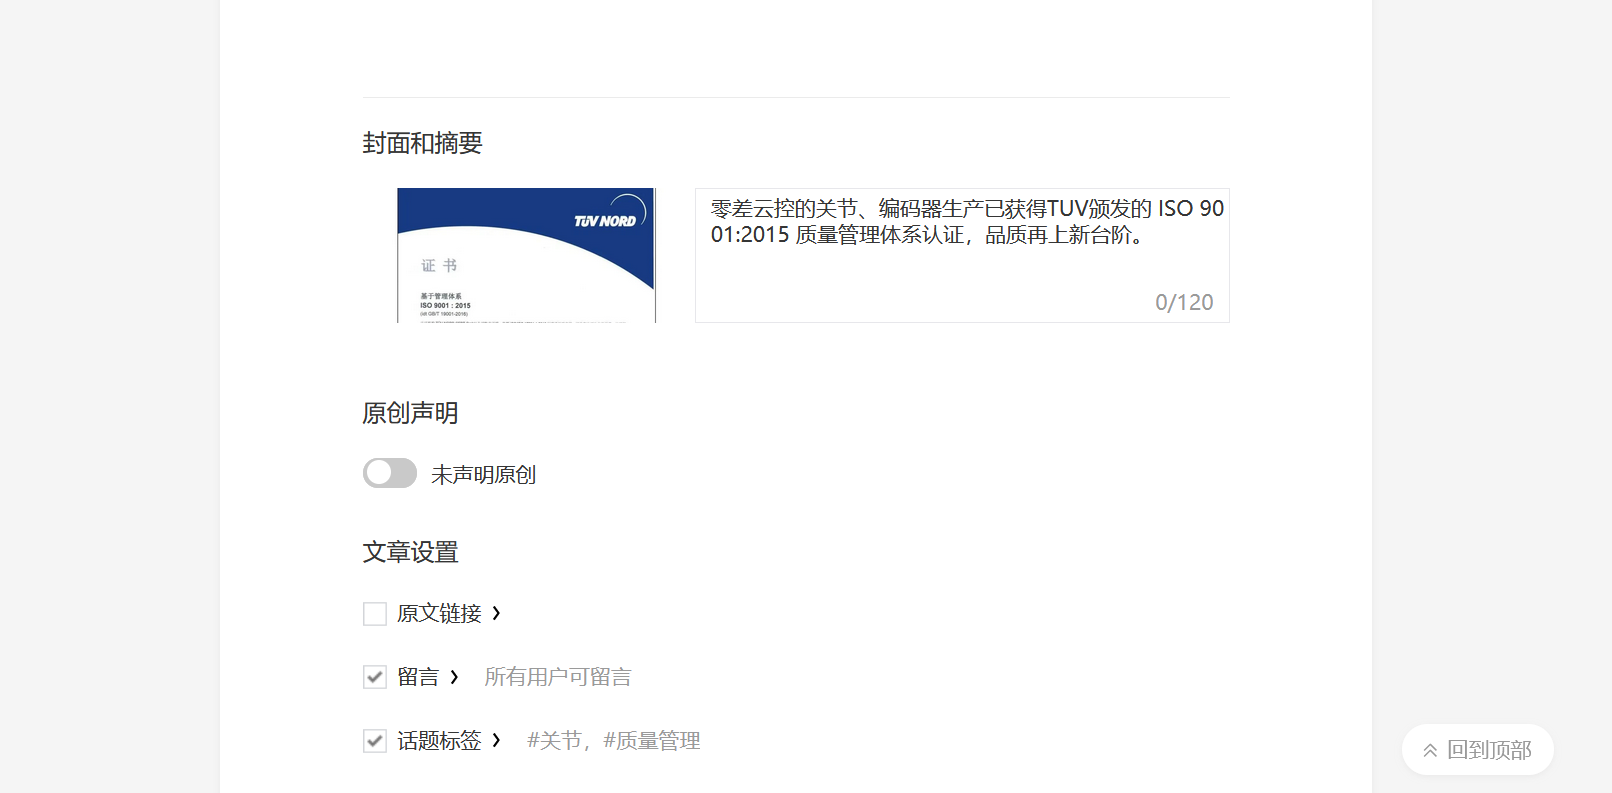This screenshot has height=793, width=1612.
Task: Click the #关节, #质量管理 tags text
Action: point(614,741)
